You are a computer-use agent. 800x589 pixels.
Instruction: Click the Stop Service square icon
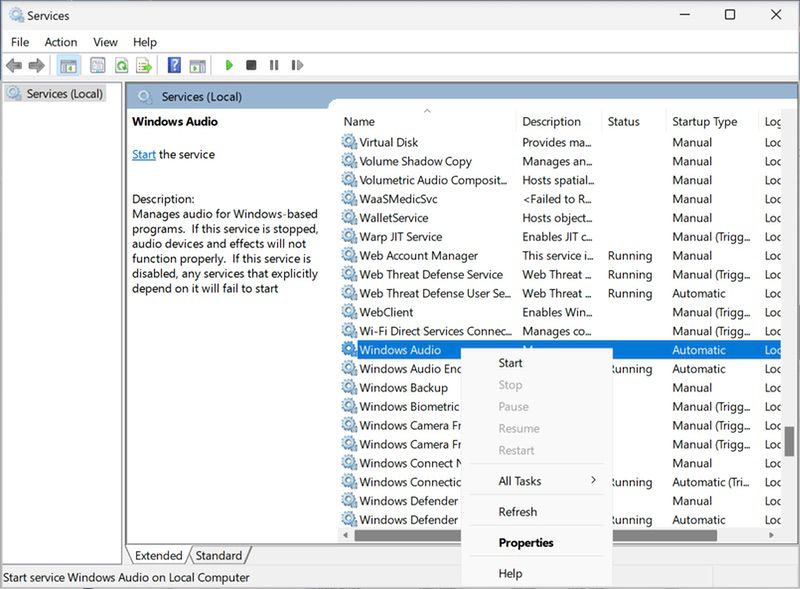251,65
